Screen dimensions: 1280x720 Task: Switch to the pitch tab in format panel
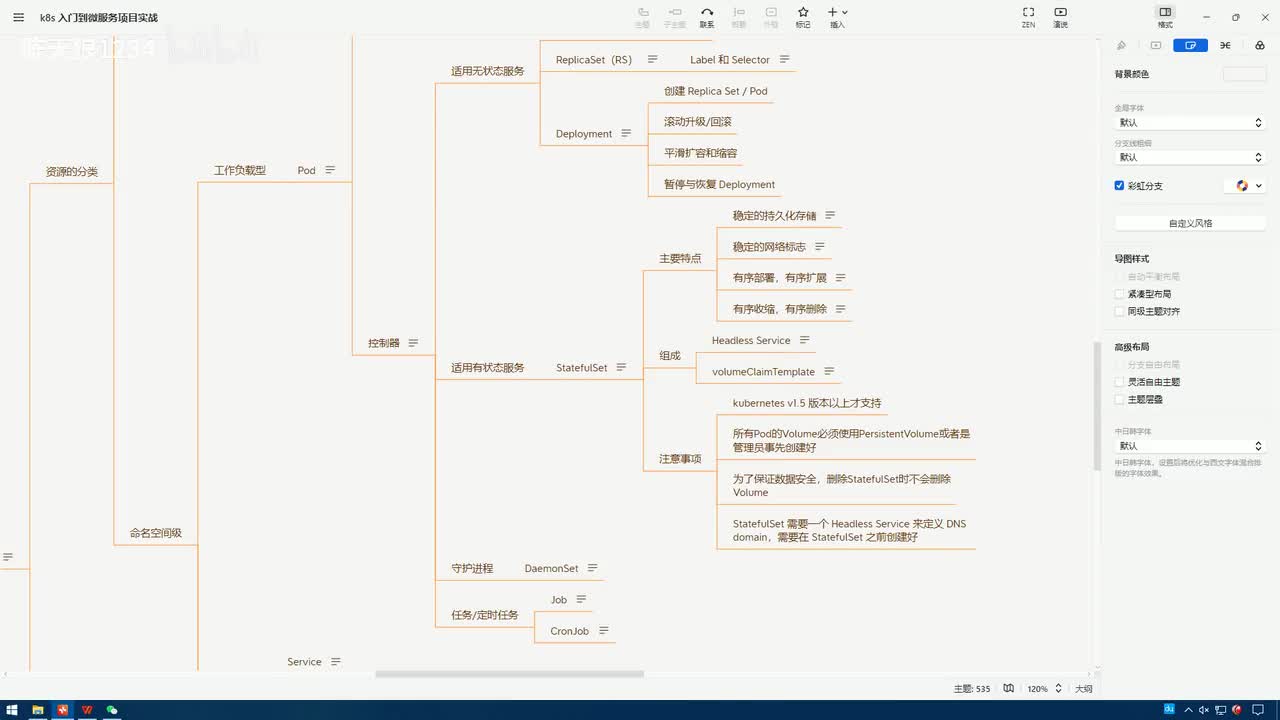(x=1156, y=45)
